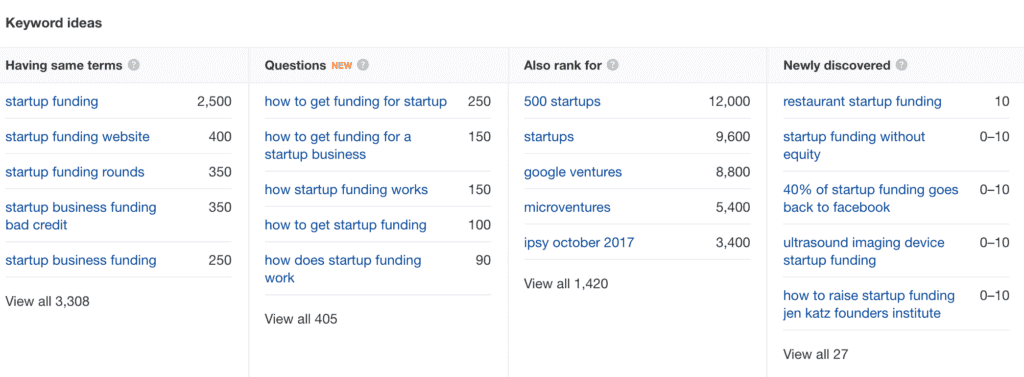Select ultrasound imaging device startup funding
Viewport: 1024px width, 377px height.
click(863, 252)
